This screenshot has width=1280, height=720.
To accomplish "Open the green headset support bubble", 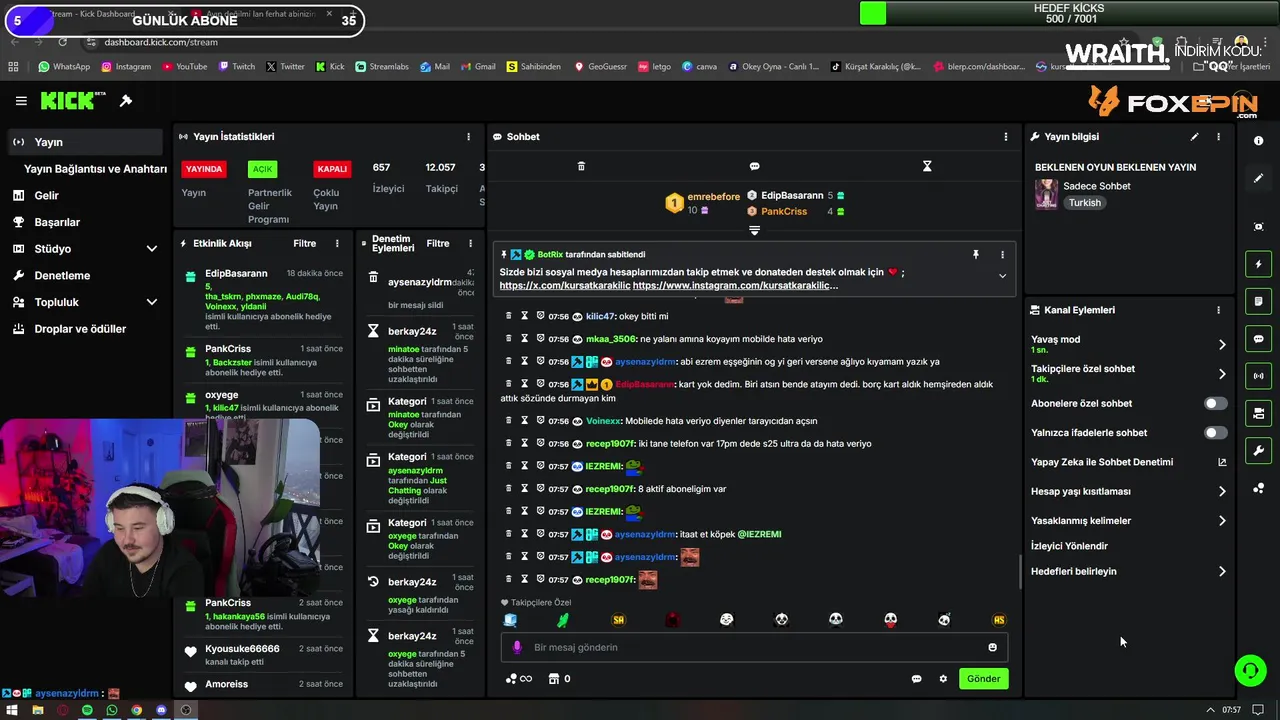I will tap(1250, 670).
